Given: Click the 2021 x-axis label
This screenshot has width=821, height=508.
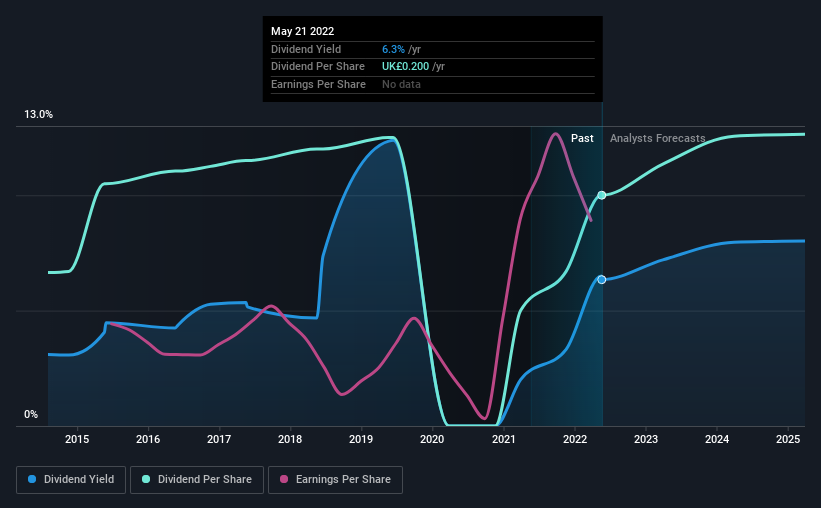Looking at the screenshot, I should point(503,439).
